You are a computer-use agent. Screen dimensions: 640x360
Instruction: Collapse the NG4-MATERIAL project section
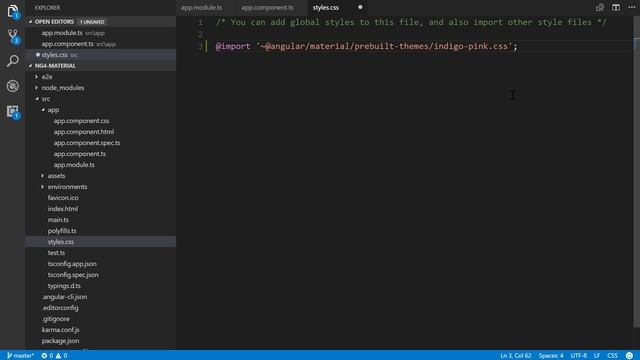point(31,66)
